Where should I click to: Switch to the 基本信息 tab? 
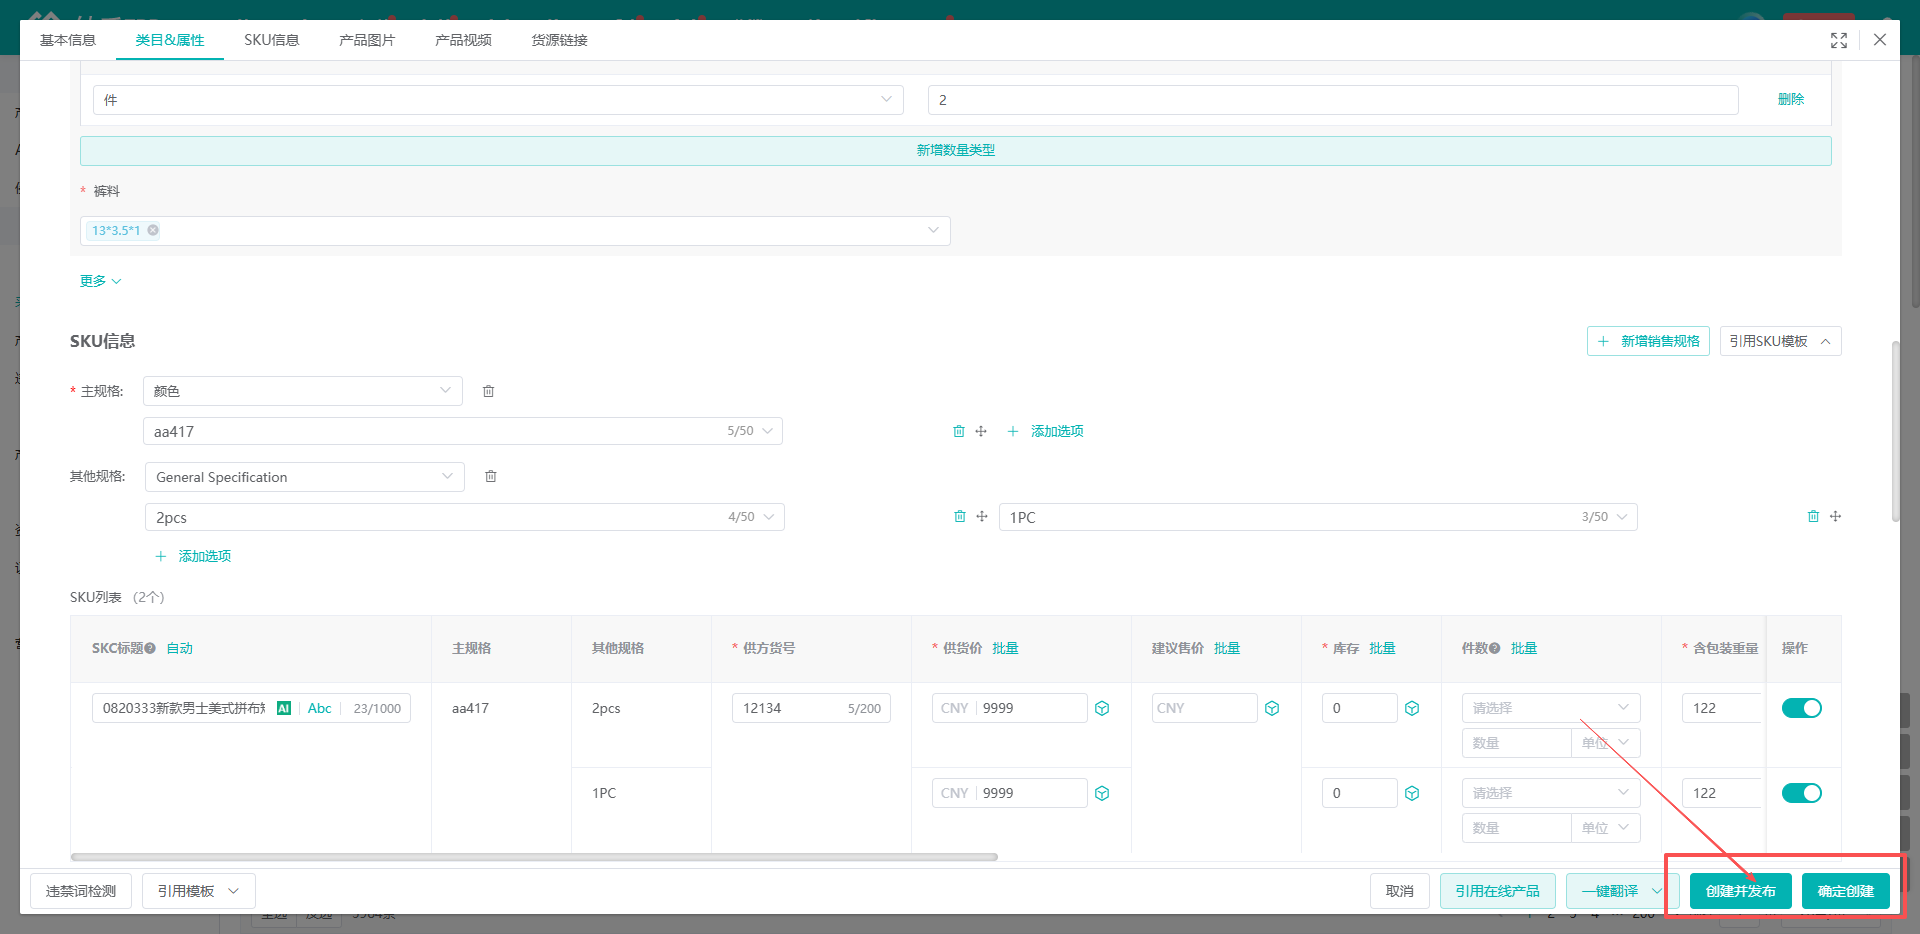68,40
